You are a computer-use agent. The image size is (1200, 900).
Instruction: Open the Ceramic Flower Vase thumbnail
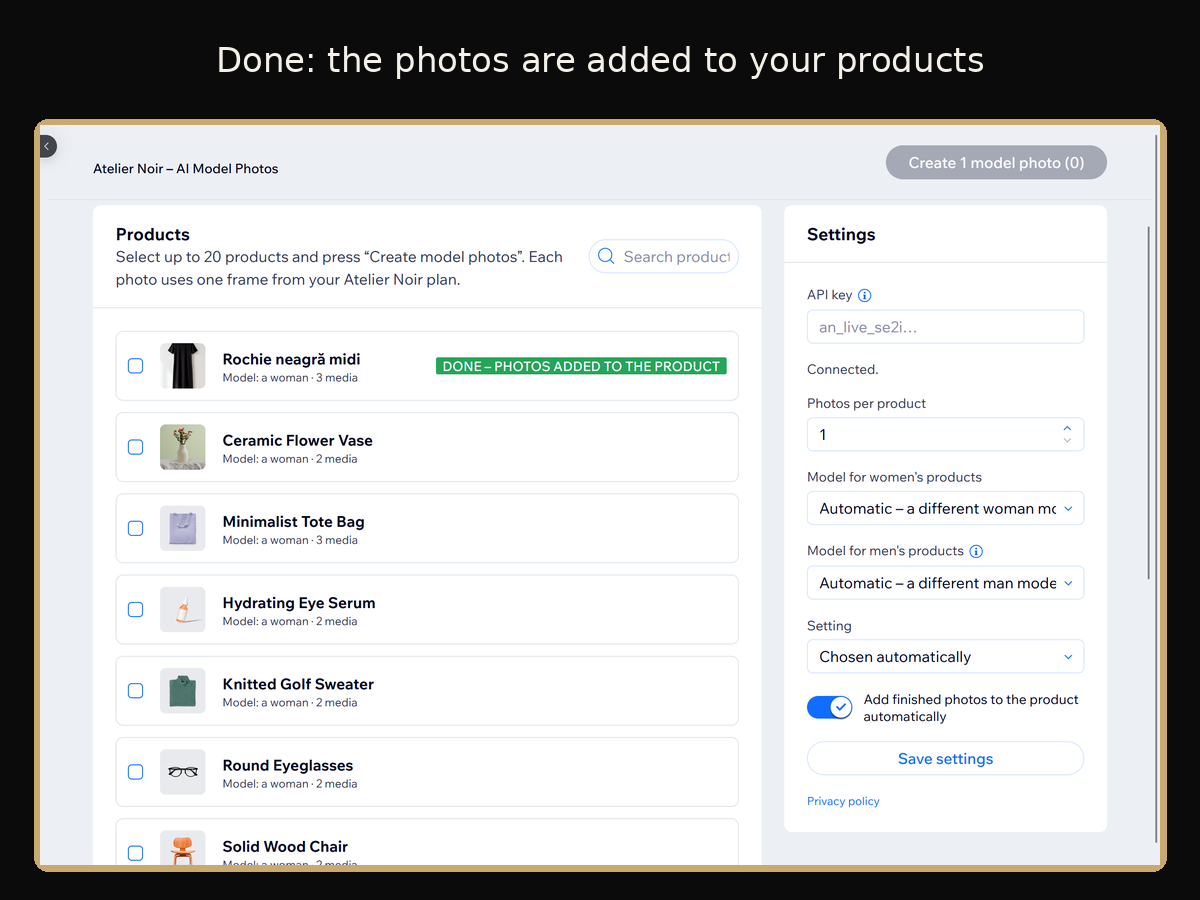(183, 447)
